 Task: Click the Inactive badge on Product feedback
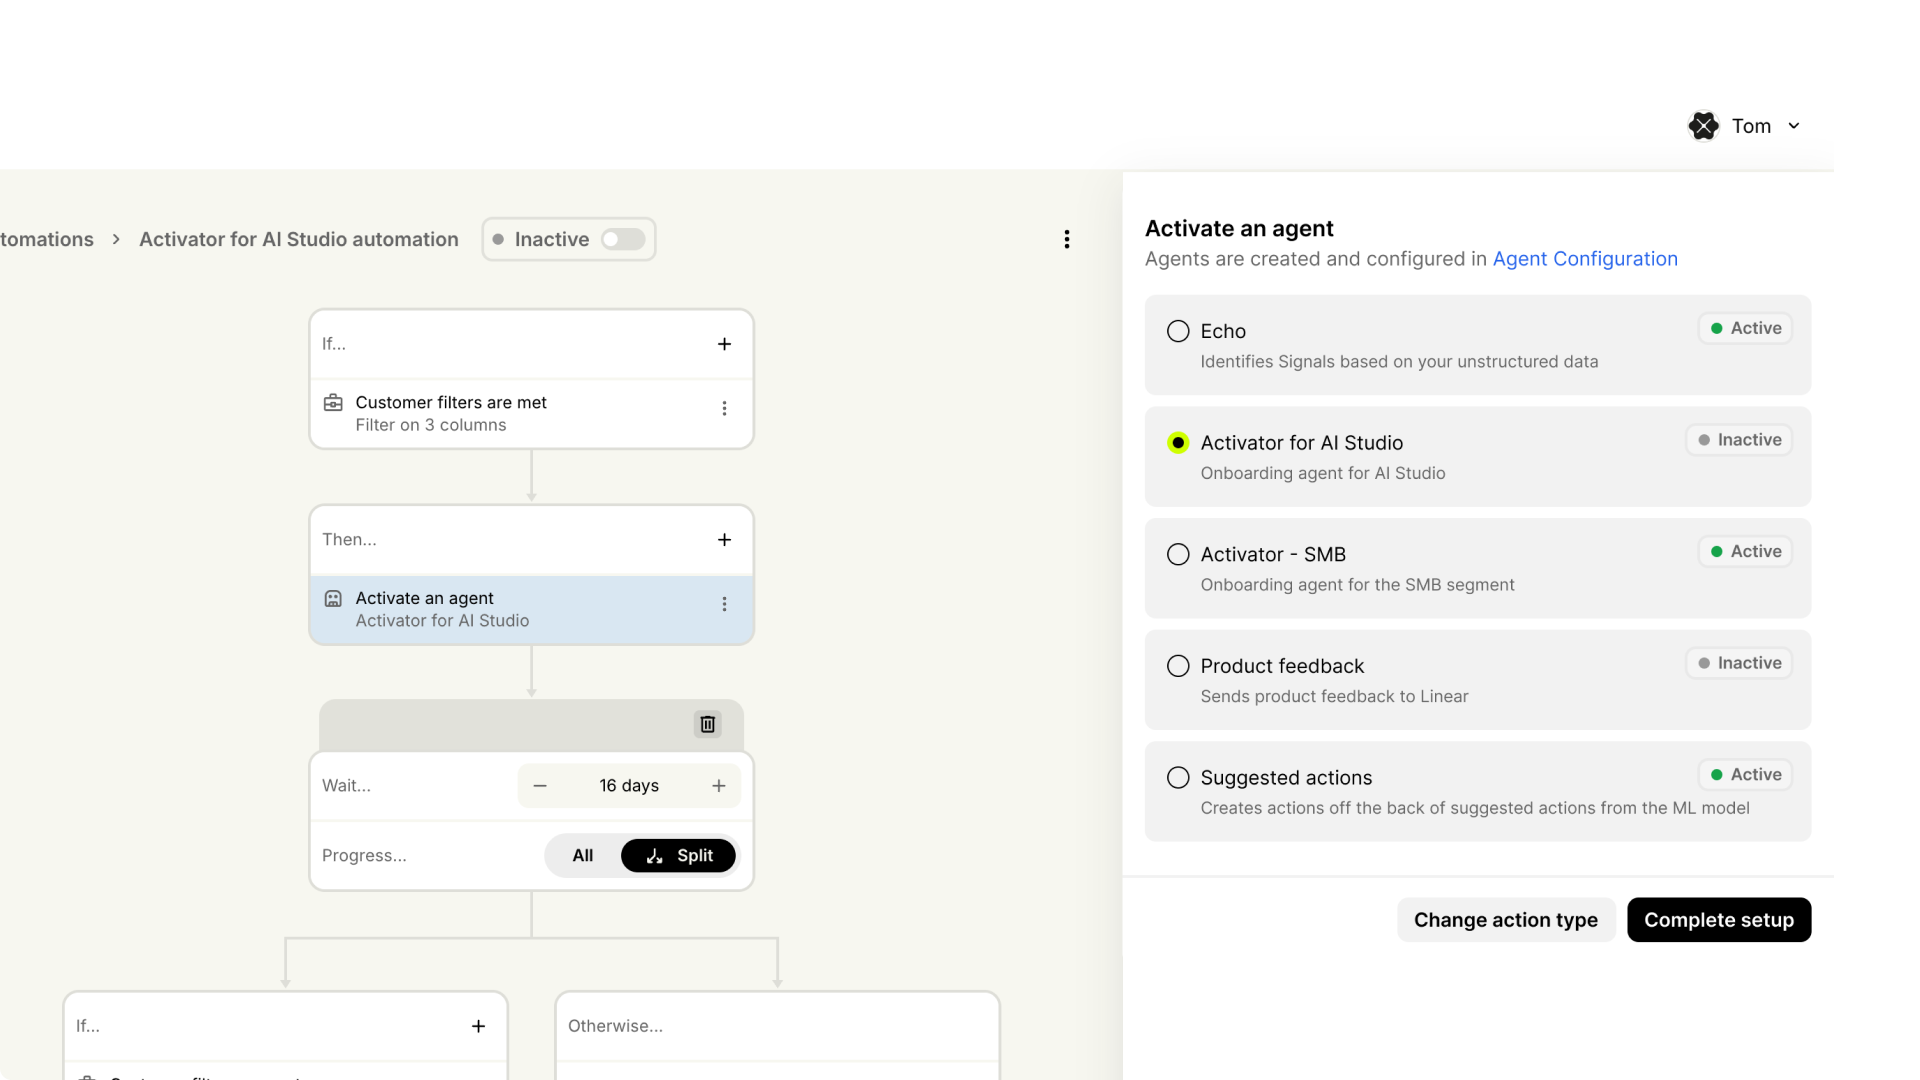click(x=1739, y=663)
